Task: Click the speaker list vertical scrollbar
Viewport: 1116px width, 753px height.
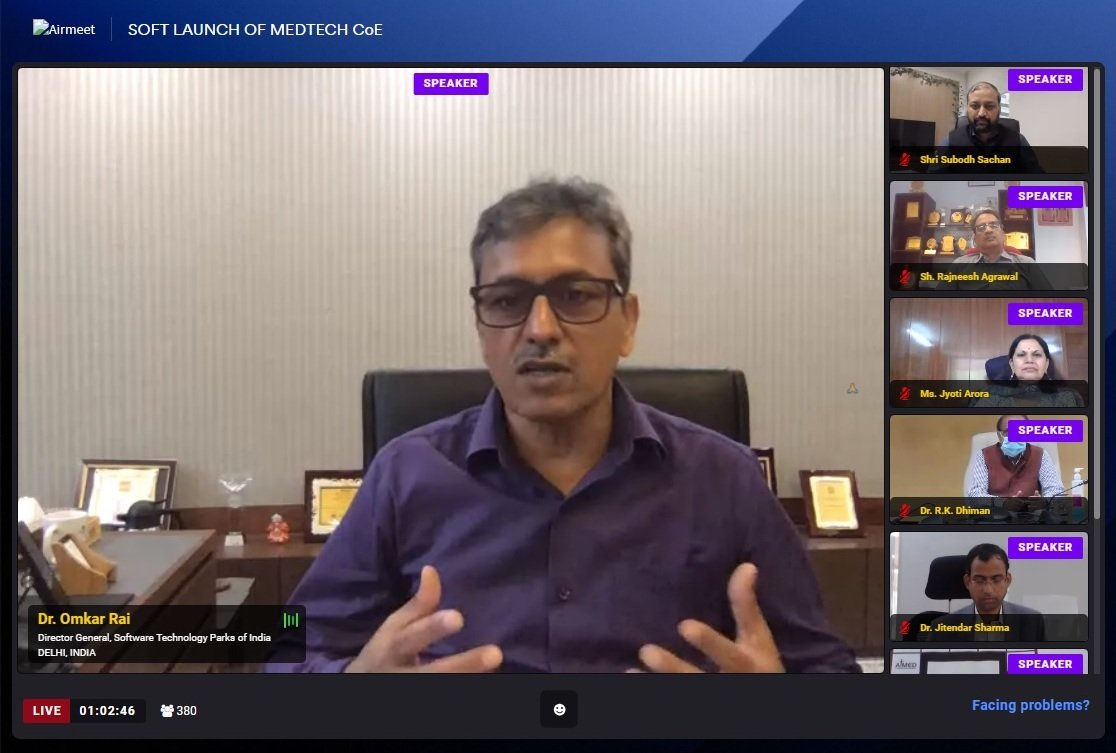Action: (1098, 293)
